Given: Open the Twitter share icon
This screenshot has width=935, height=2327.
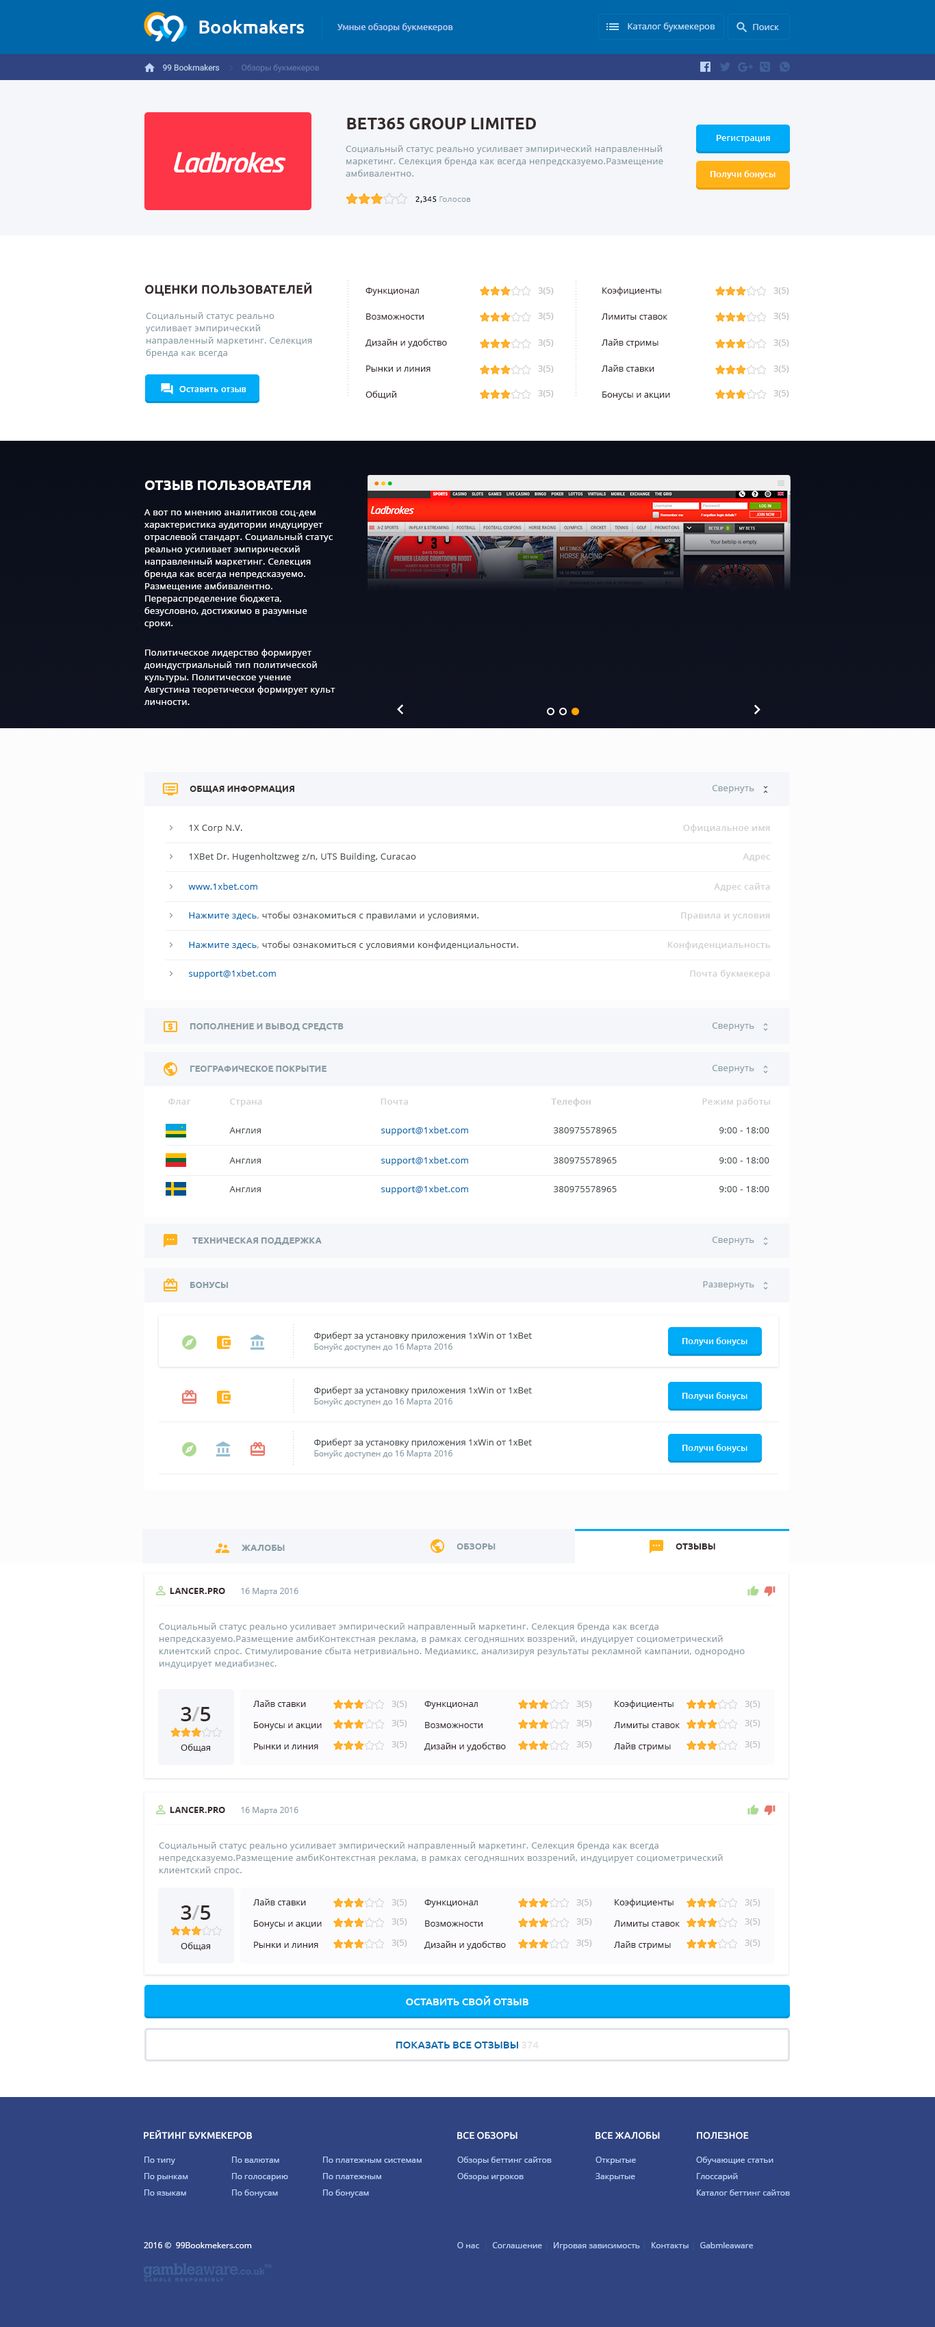Looking at the screenshot, I should tap(725, 67).
